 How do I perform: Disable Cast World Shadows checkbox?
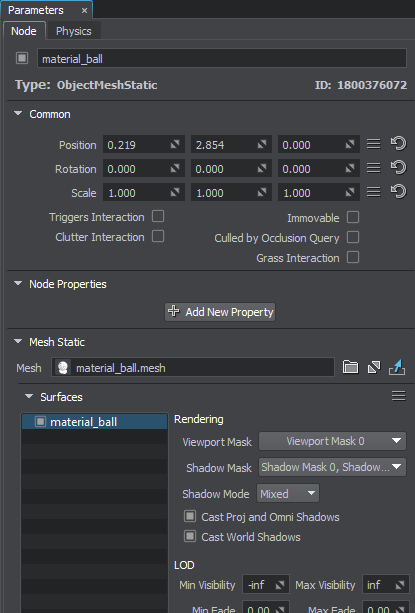190,536
